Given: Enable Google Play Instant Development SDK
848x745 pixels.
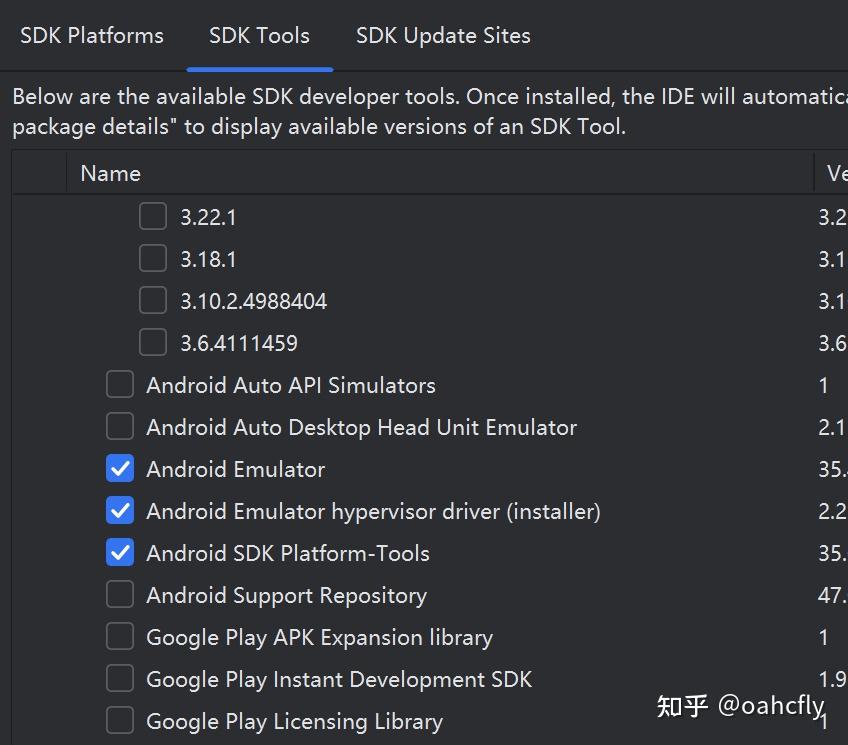Looking at the screenshot, I should coord(119,678).
